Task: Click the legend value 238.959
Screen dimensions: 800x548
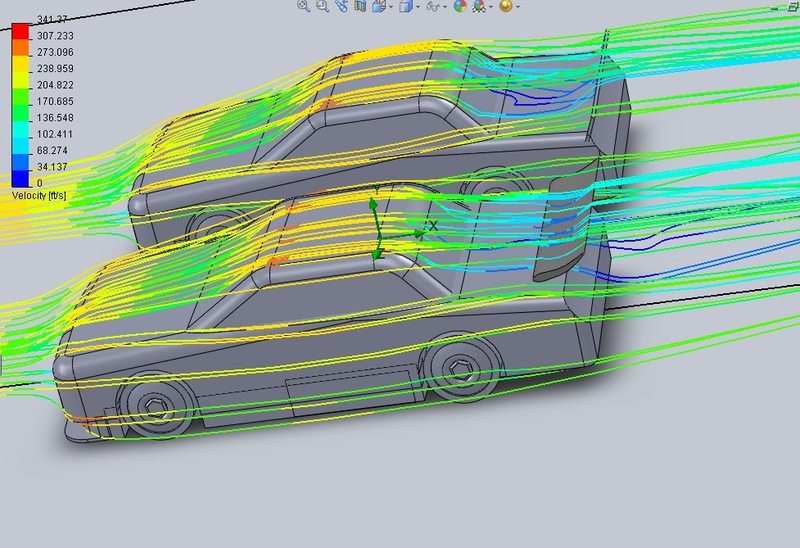Action: (55, 68)
